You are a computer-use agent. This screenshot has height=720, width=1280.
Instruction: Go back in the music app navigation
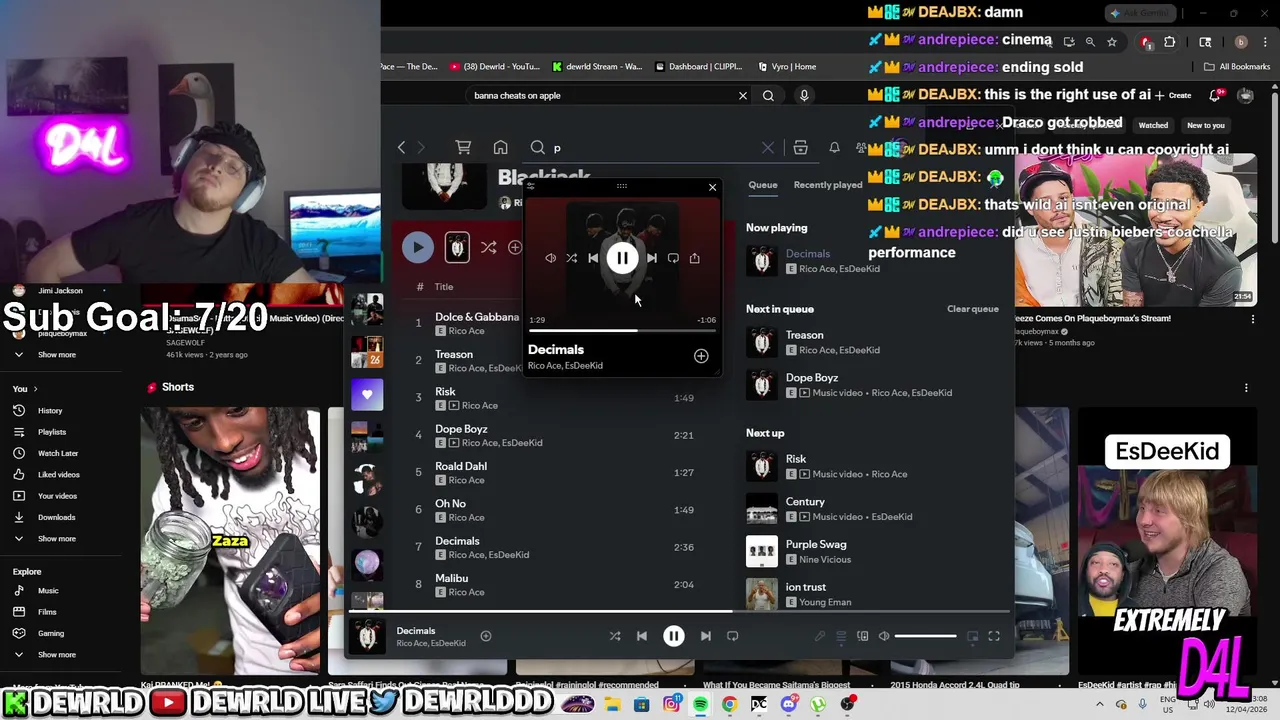pyautogui.click(x=402, y=148)
